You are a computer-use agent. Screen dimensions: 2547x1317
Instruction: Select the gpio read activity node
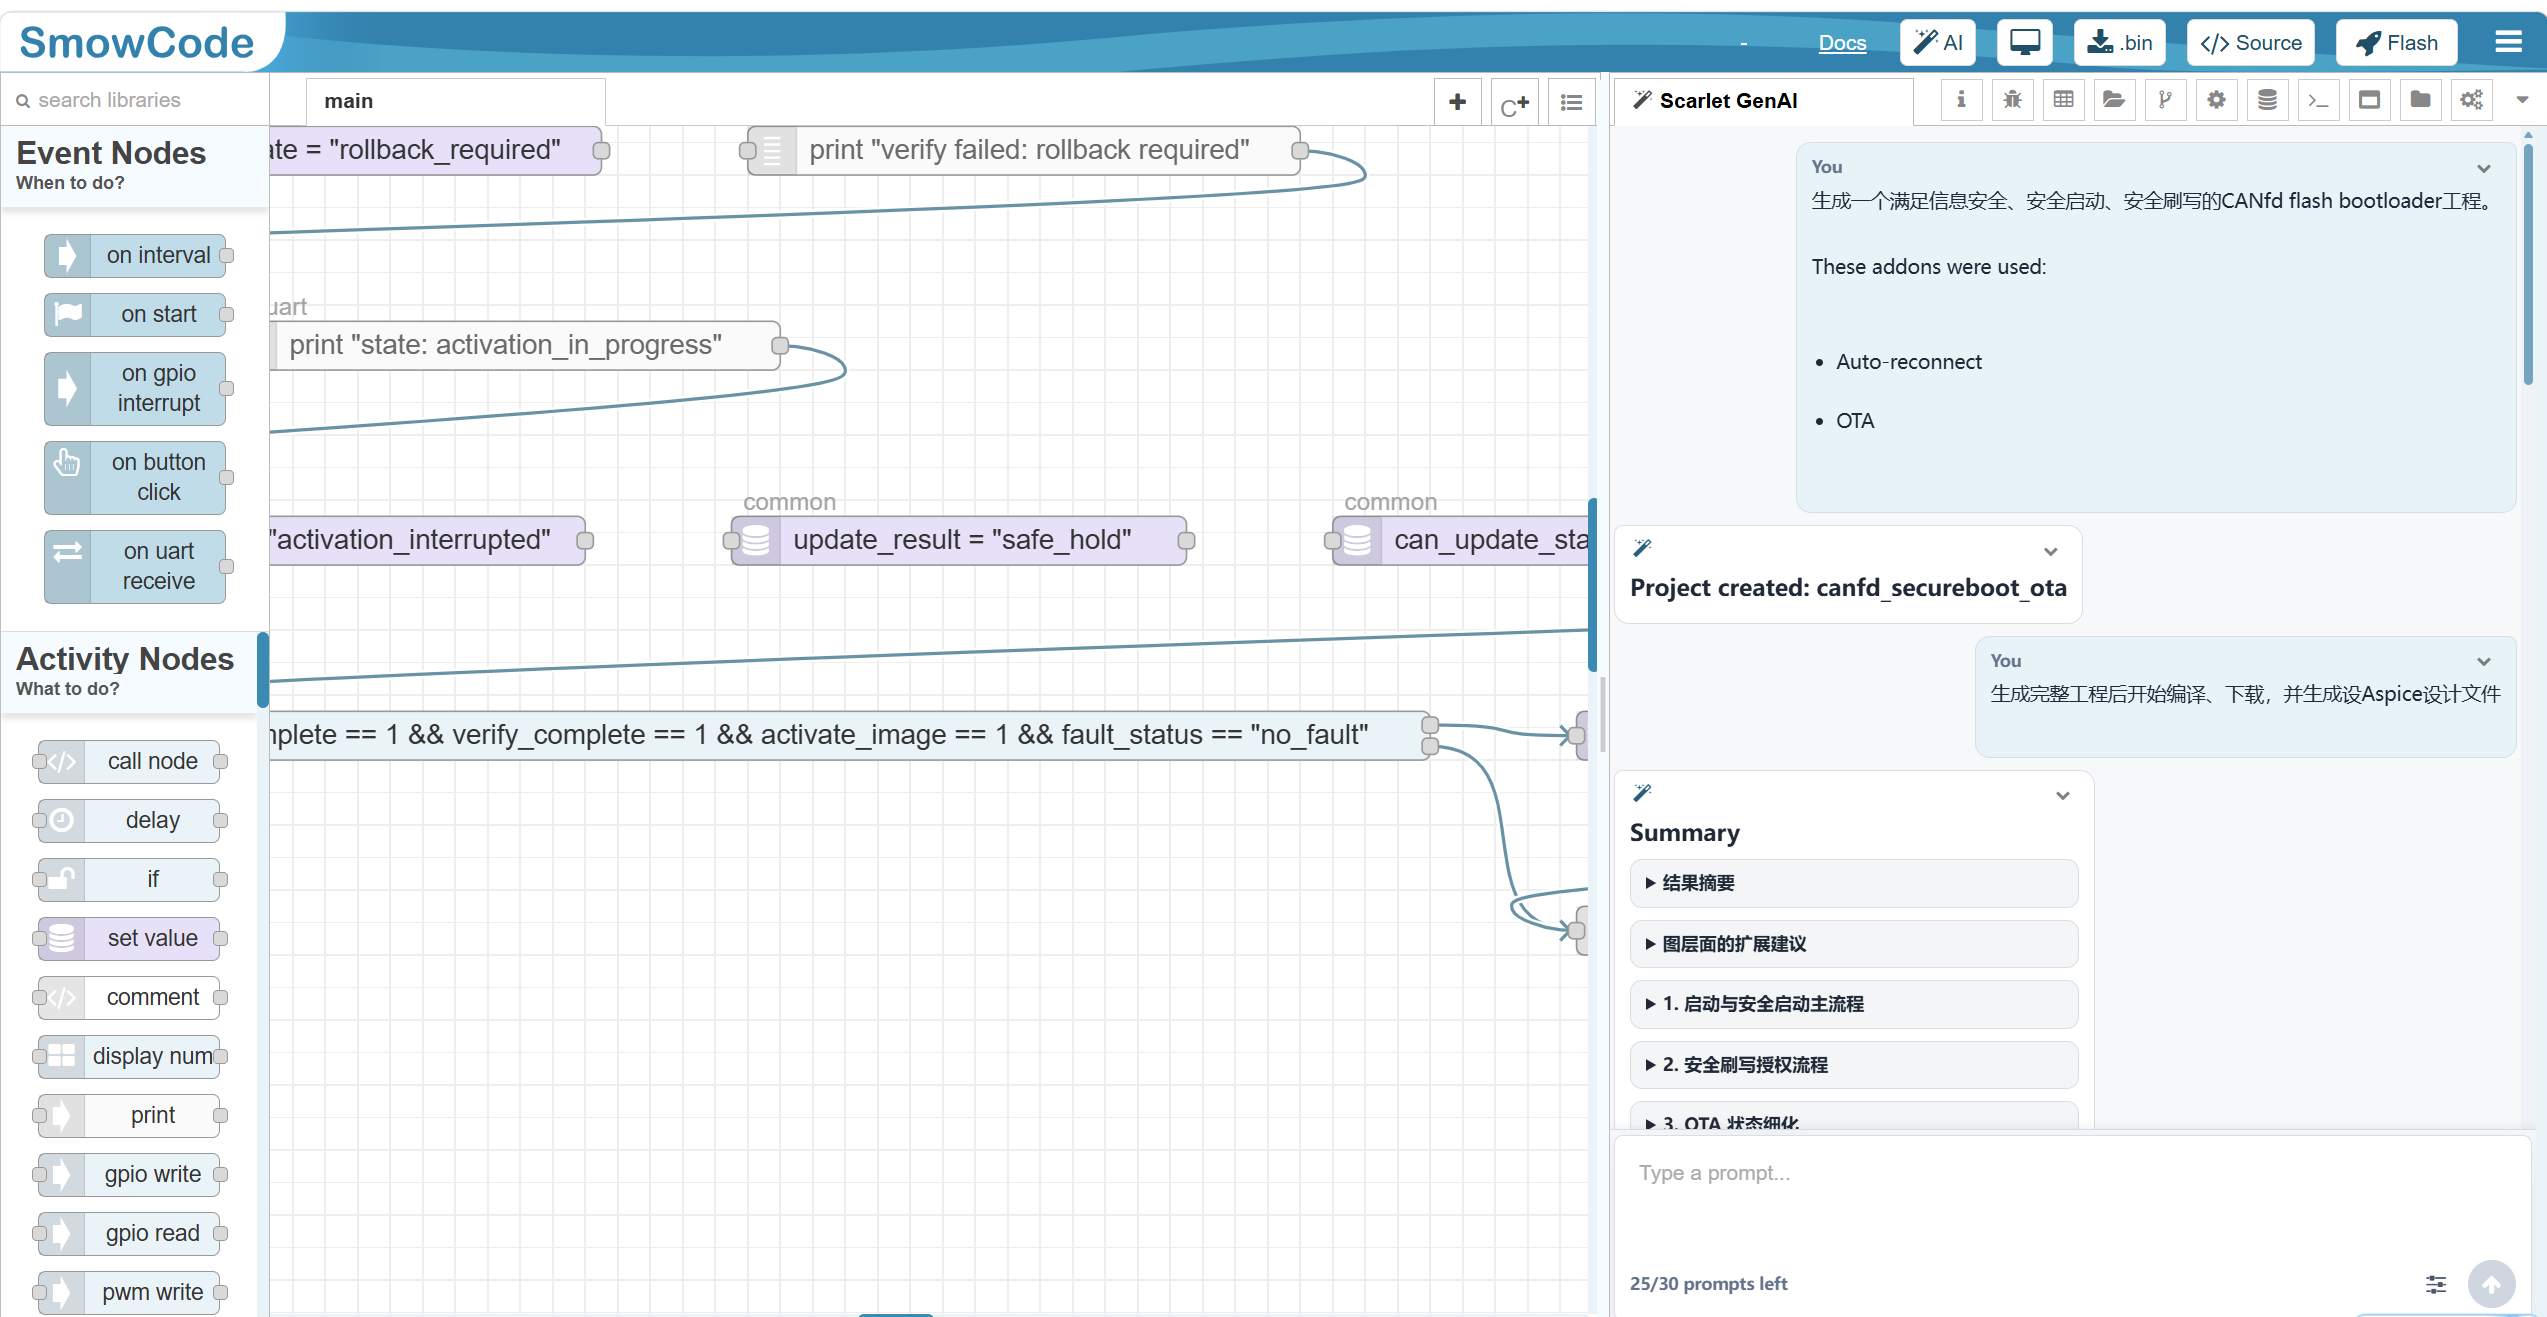pos(129,1234)
